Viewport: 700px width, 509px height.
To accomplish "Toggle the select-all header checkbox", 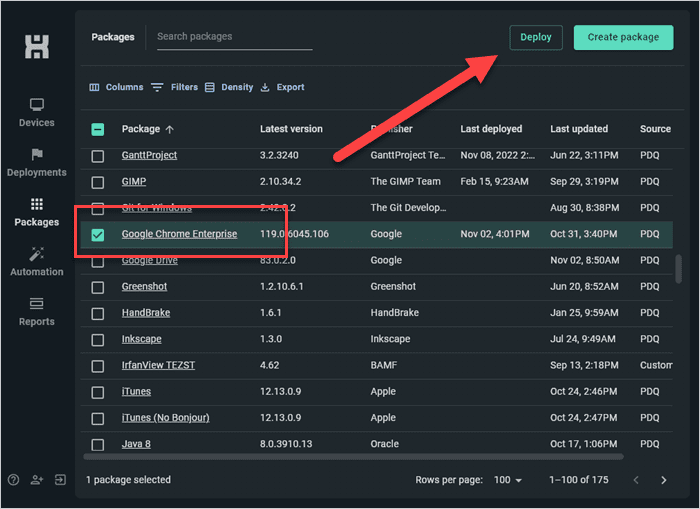I will coord(98,129).
